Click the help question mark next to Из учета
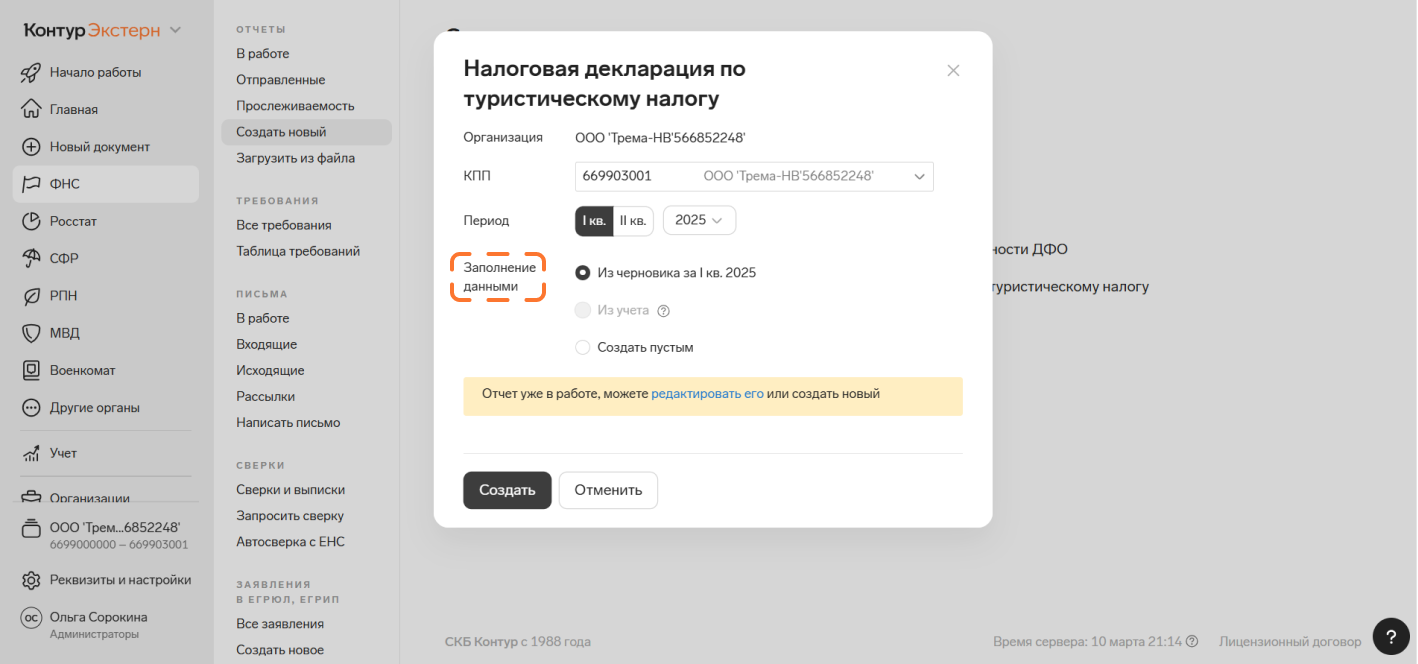The image size is (1418, 664). point(663,311)
